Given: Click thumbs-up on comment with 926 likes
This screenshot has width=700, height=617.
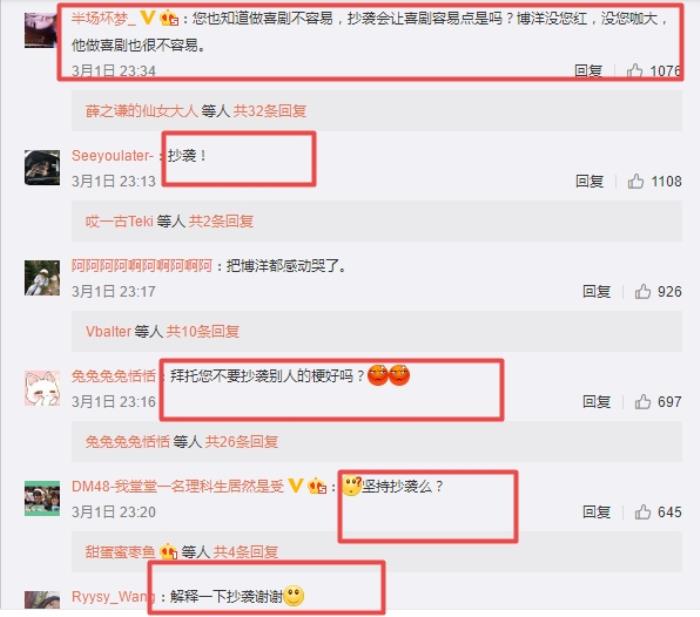Looking at the screenshot, I should tap(643, 292).
